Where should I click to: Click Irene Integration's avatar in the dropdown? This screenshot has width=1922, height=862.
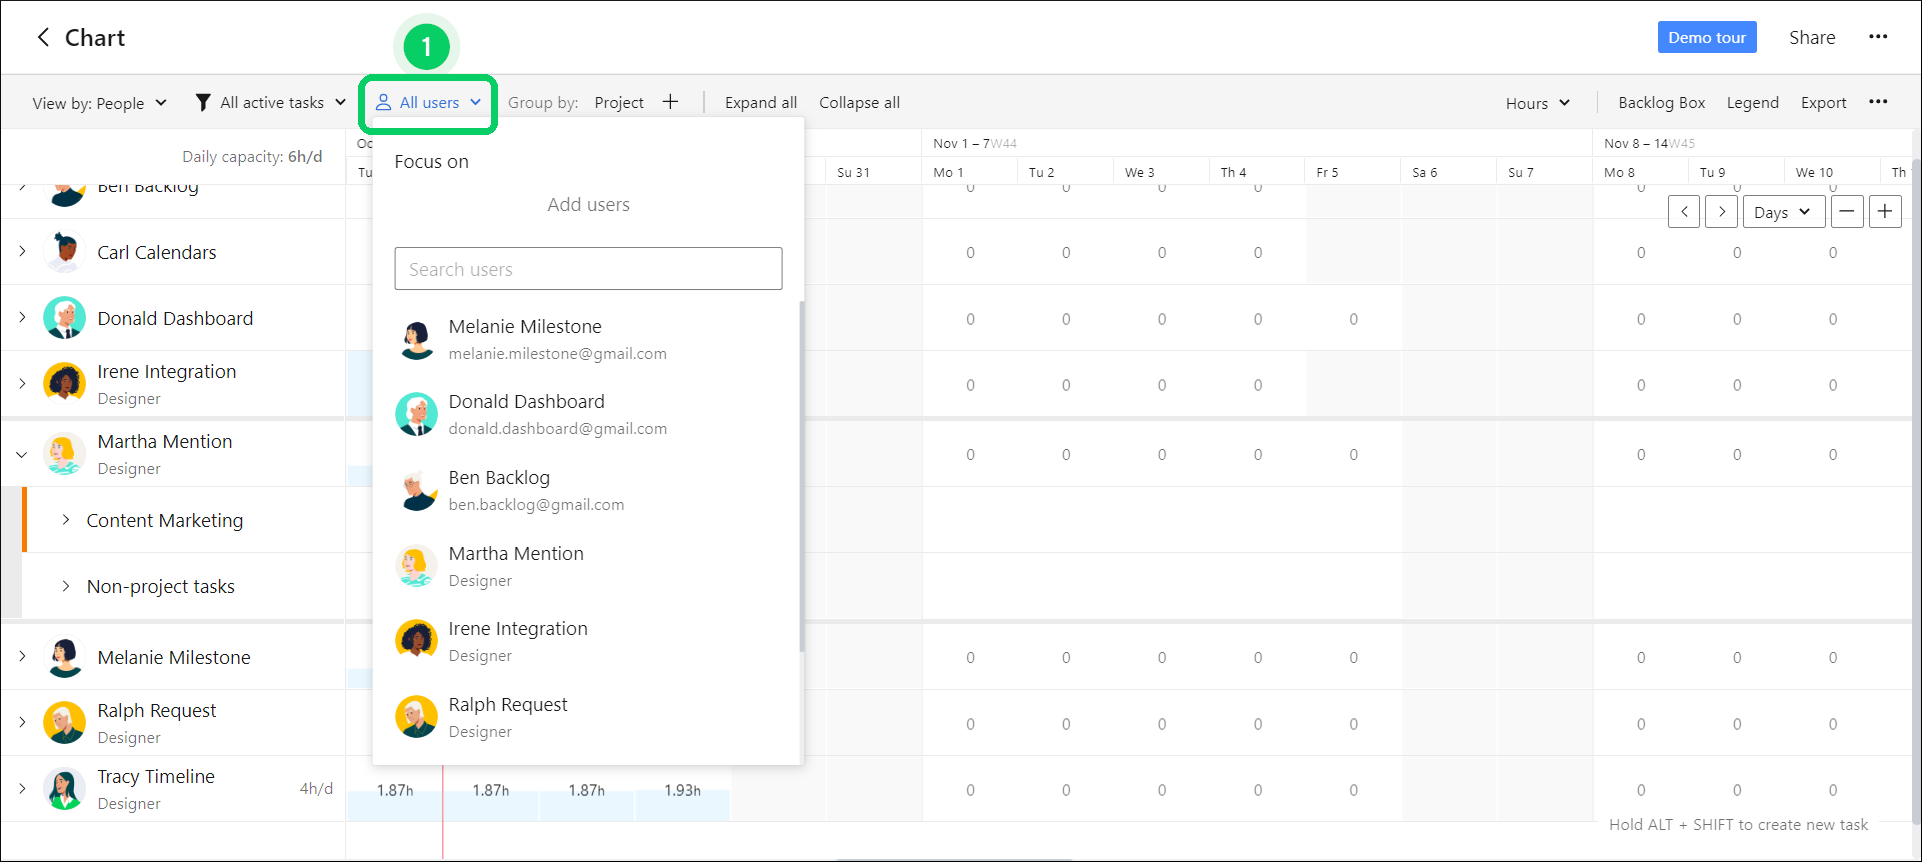pyautogui.click(x=416, y=641)
